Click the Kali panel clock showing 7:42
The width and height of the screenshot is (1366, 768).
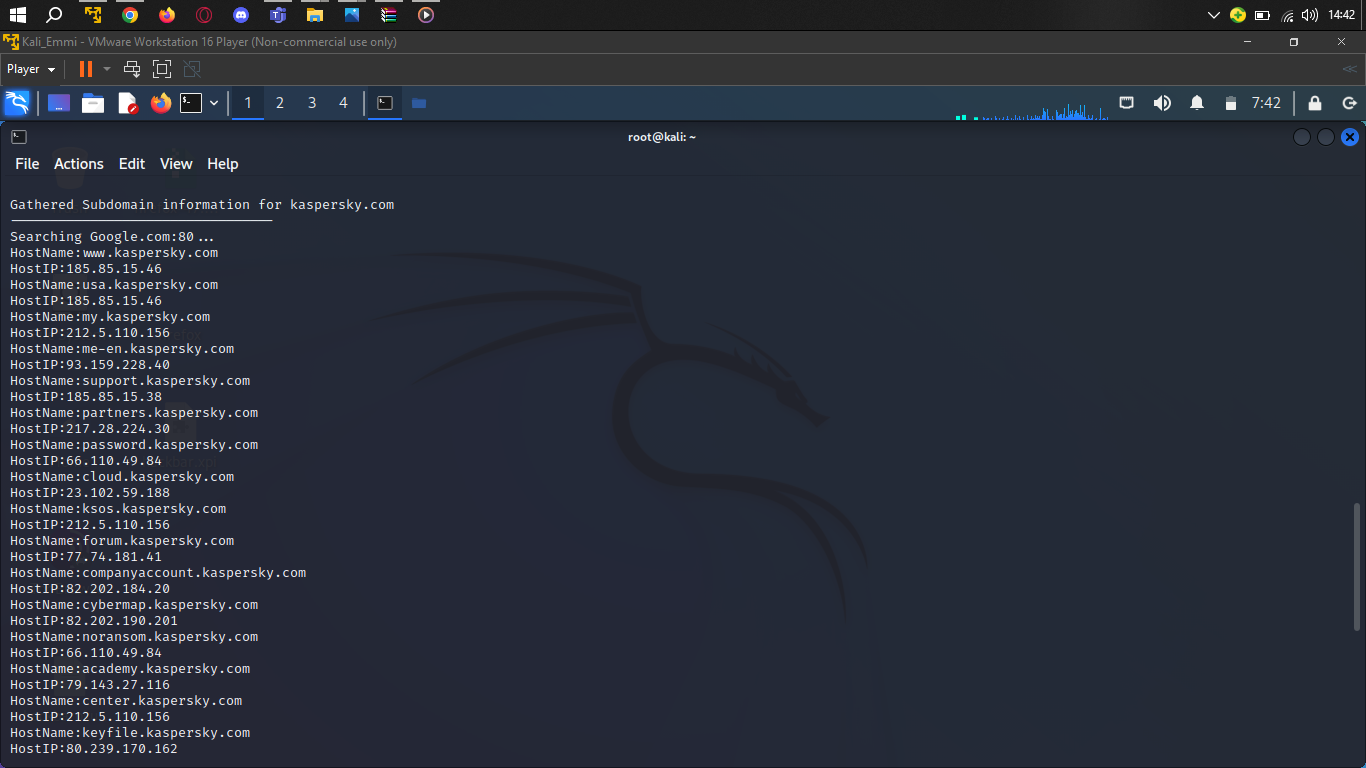(x=1266, y=103)
